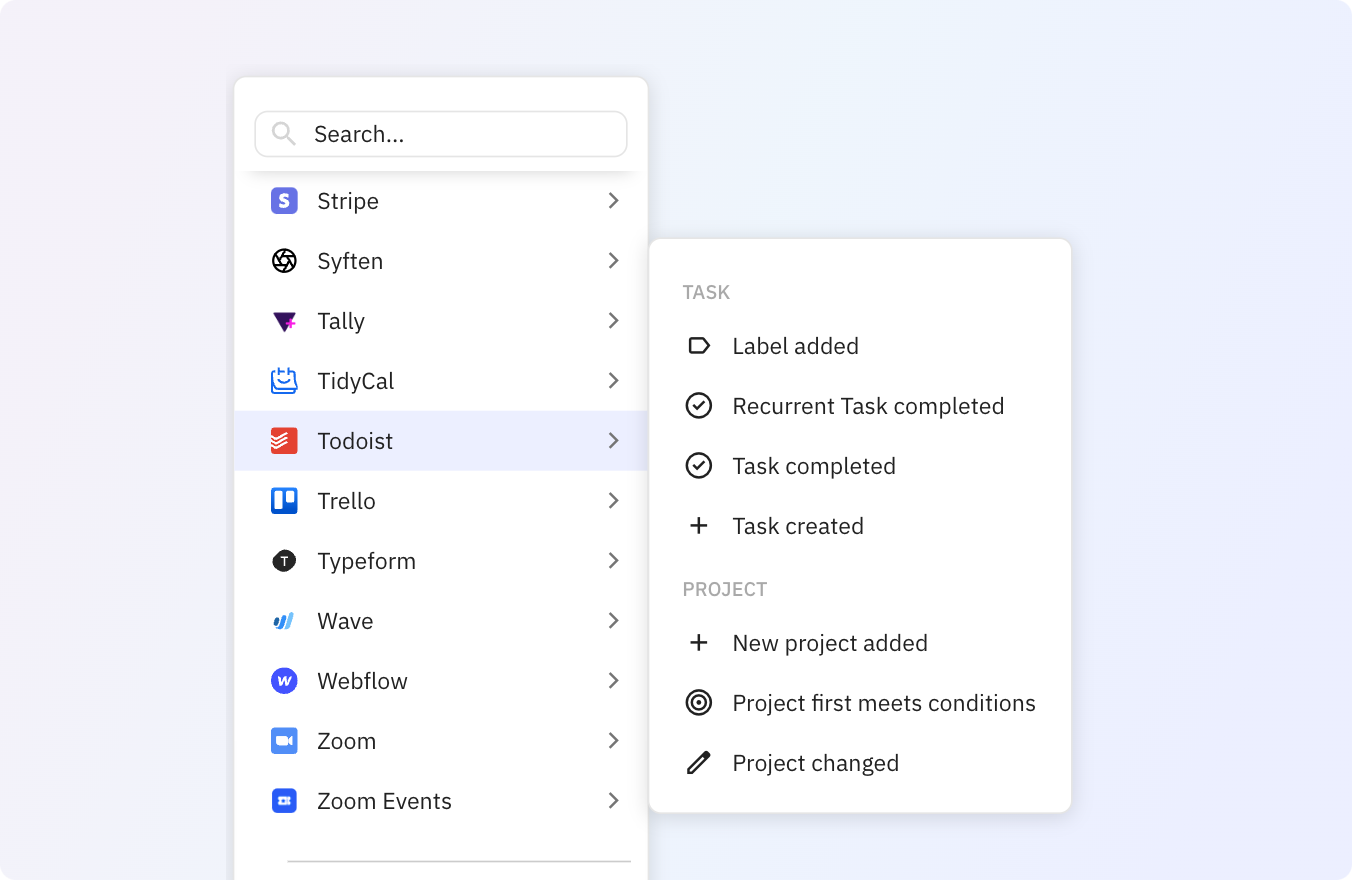Select Recurrent Task completed option

click(867, 406)
